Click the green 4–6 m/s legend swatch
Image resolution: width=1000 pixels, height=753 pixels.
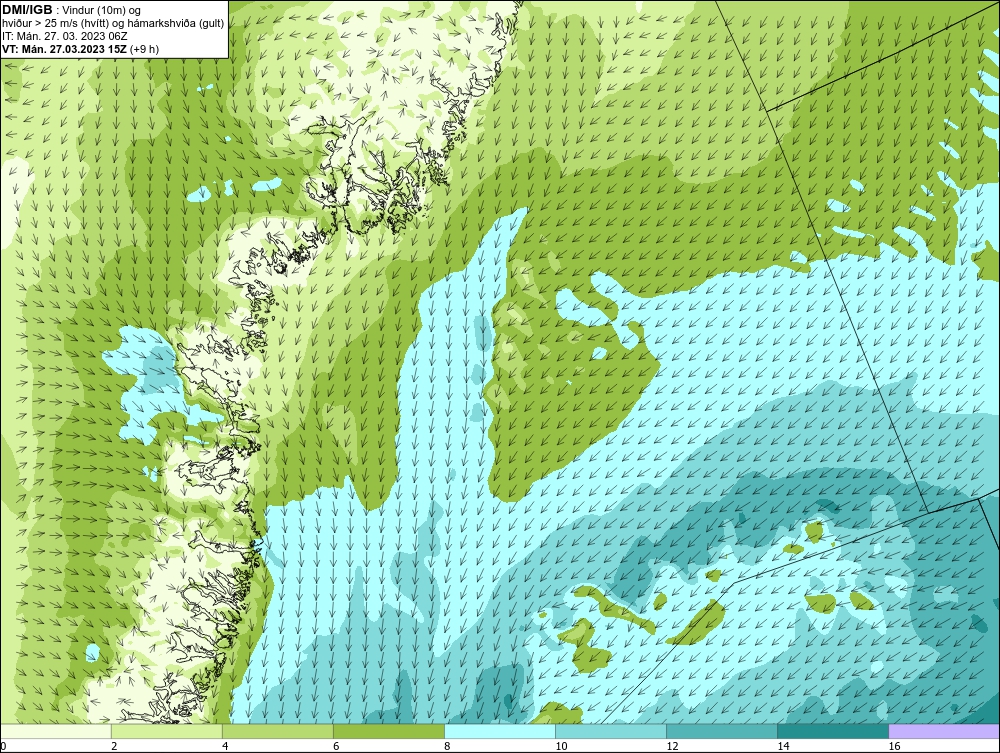[278, 731]
